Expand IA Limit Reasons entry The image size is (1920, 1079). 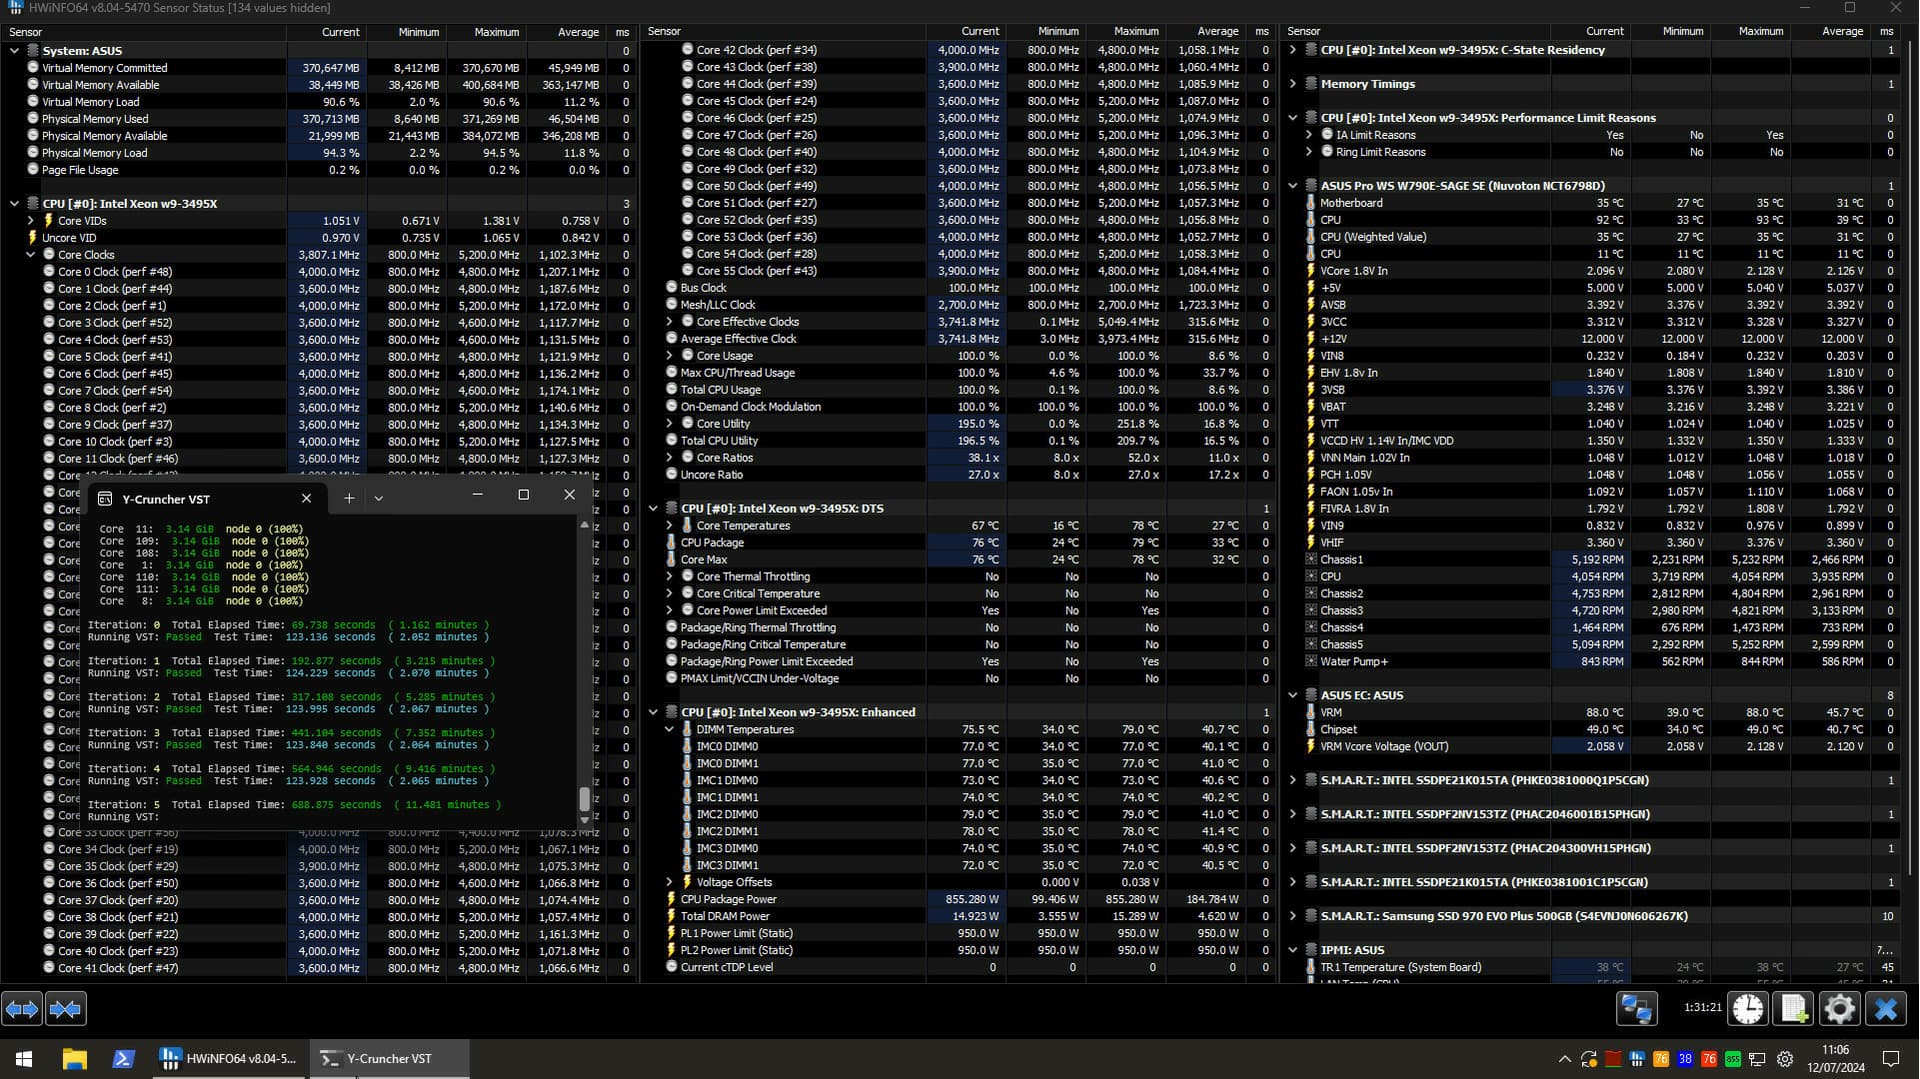pos(1309,135)
